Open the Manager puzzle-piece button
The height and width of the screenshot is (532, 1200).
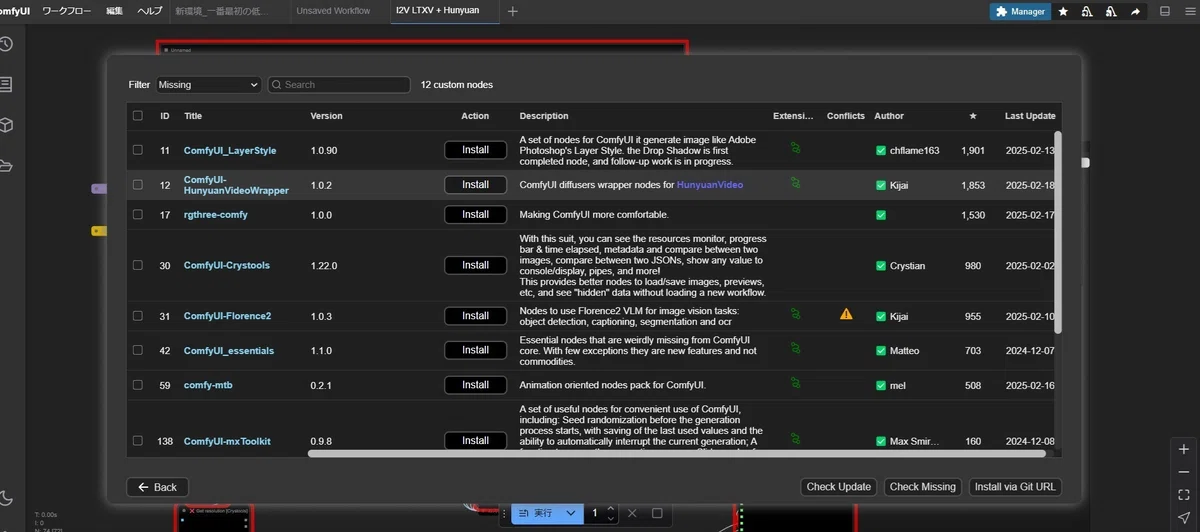coord(1018,11)
